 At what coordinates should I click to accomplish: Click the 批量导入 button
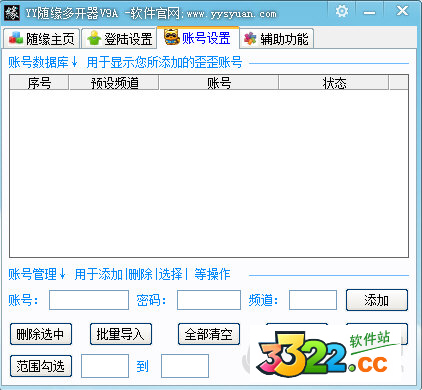coord(121,334)
